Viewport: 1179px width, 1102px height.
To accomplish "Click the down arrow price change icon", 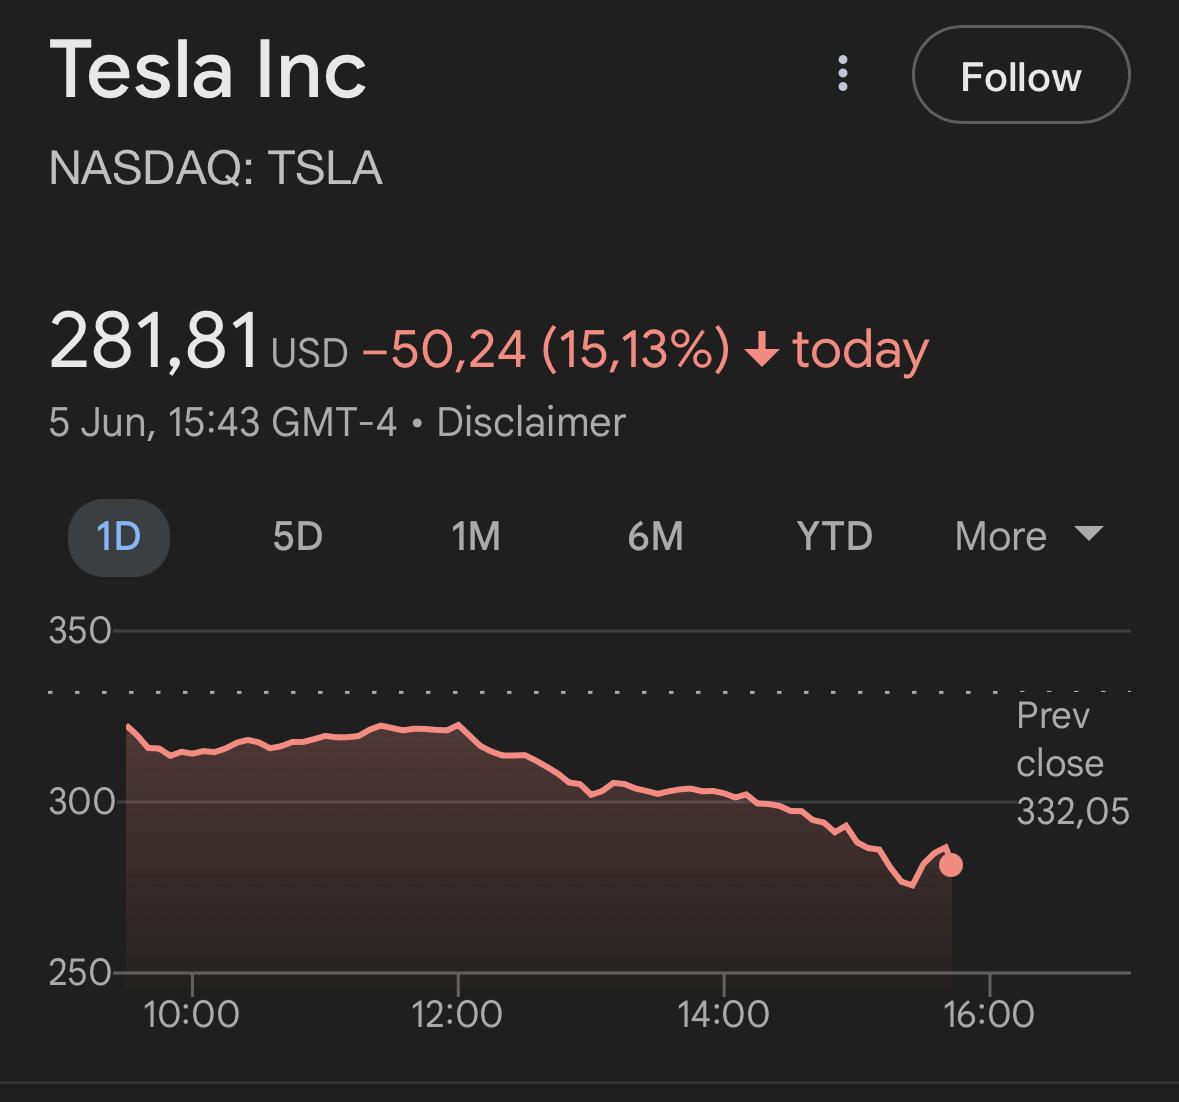I will pyautogui.click(x=762, y=350).
